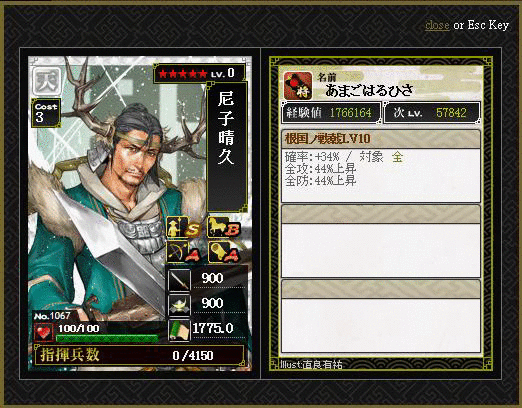Click the 天 rarity icon on the card

click(x=46, y=81)
